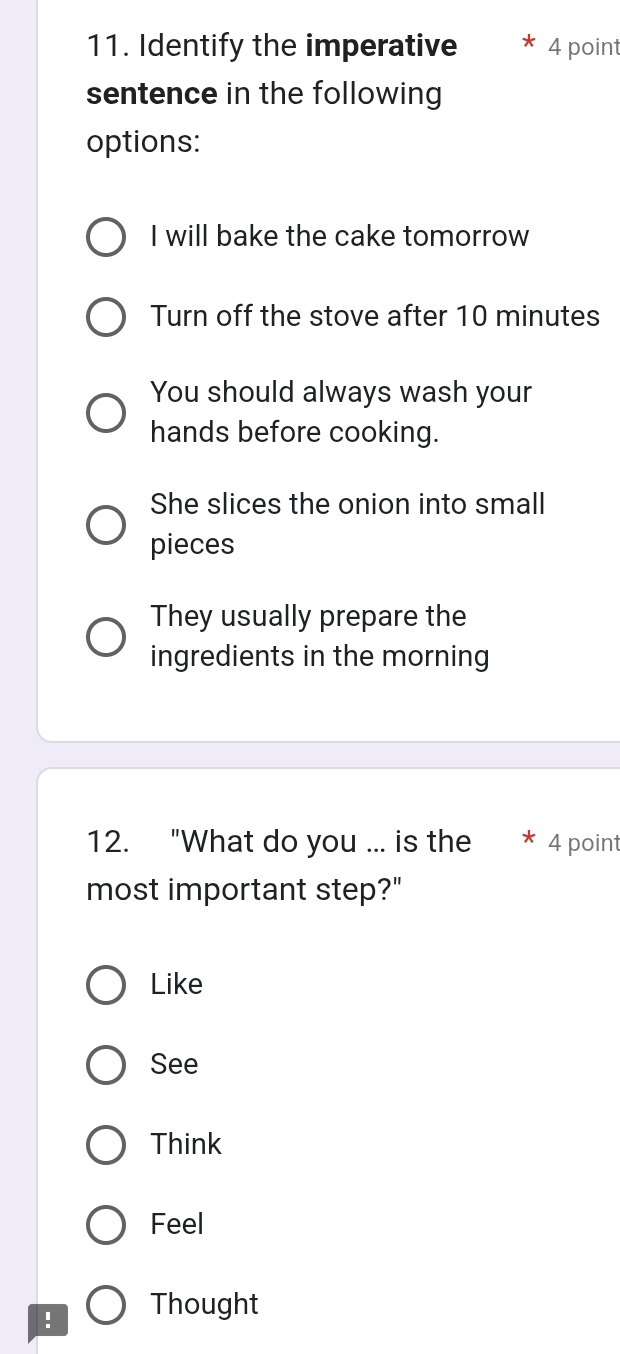Click the "I will bake the cake" label

pos(340,237)
